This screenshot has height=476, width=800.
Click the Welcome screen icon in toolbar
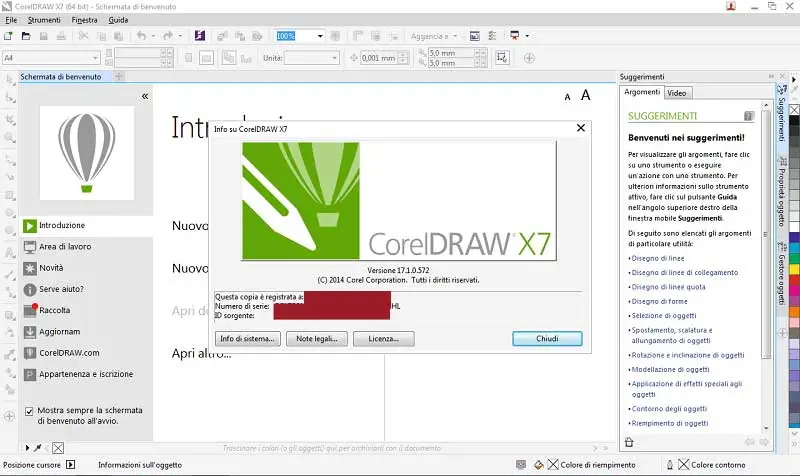[474, 36]
